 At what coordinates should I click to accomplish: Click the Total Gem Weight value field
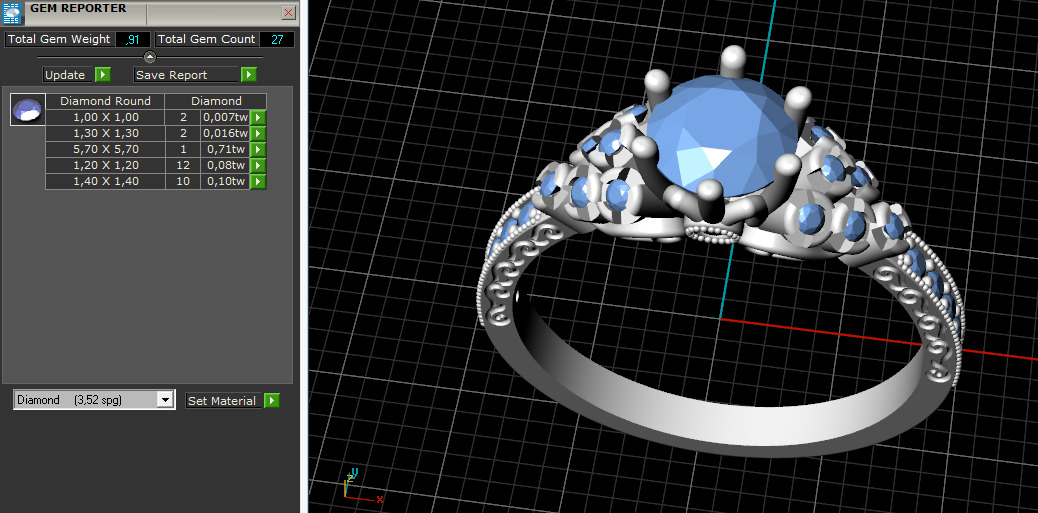[133, 40]
